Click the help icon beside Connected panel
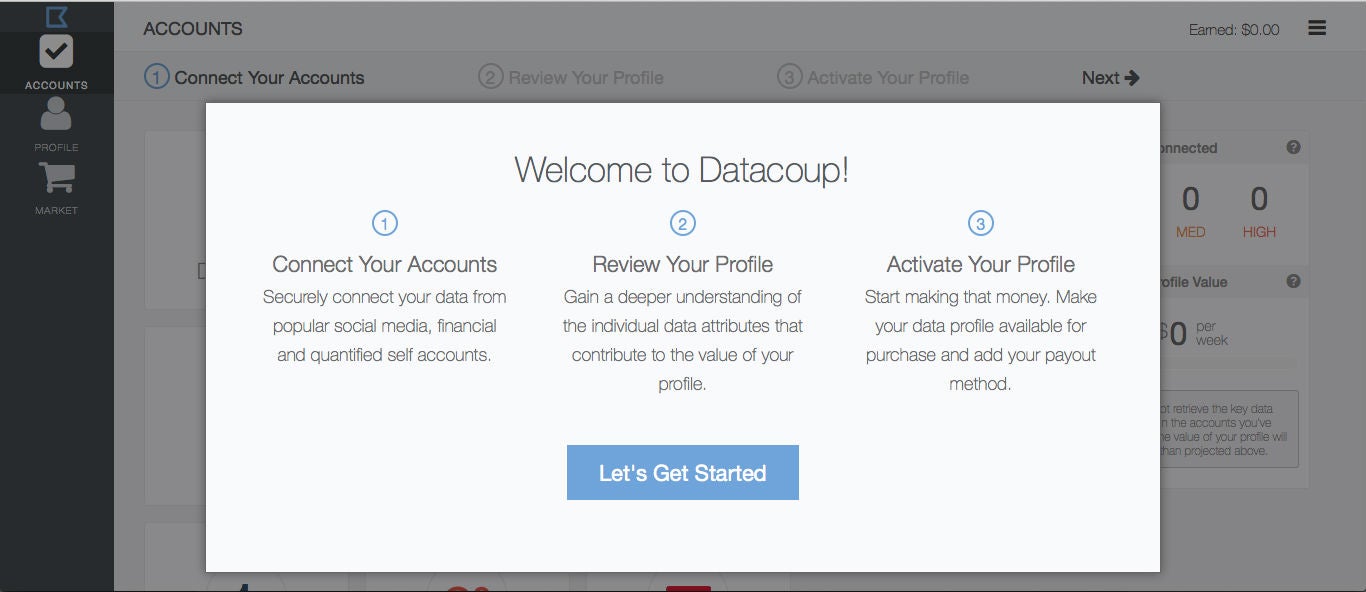 pos(1293,148)
